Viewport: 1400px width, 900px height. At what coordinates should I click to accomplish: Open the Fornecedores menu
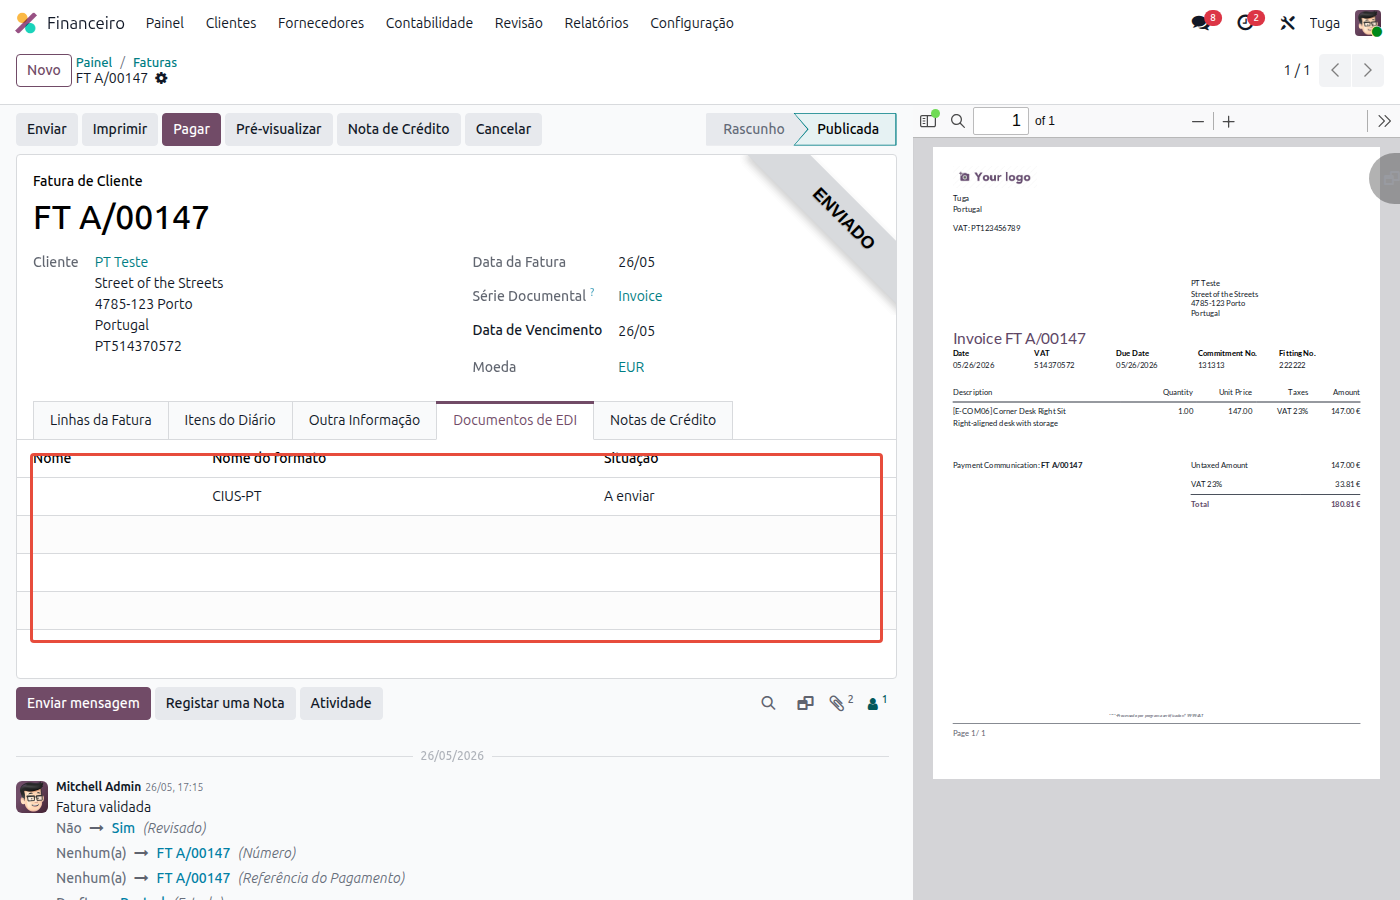pyautogui.click(x=321, y=23)
